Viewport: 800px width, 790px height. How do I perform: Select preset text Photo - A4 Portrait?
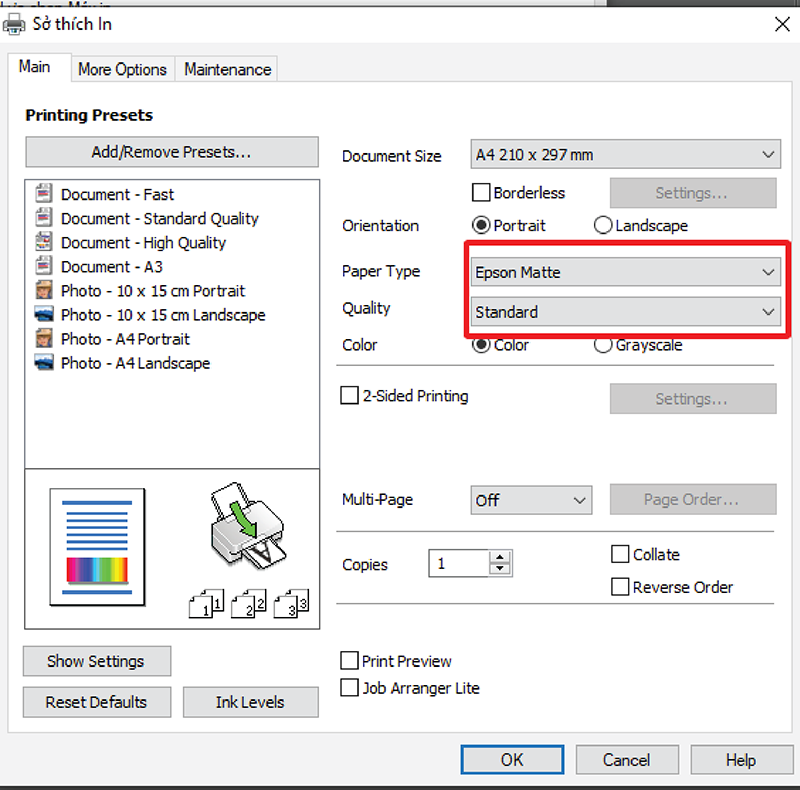[x=125, y=339]
